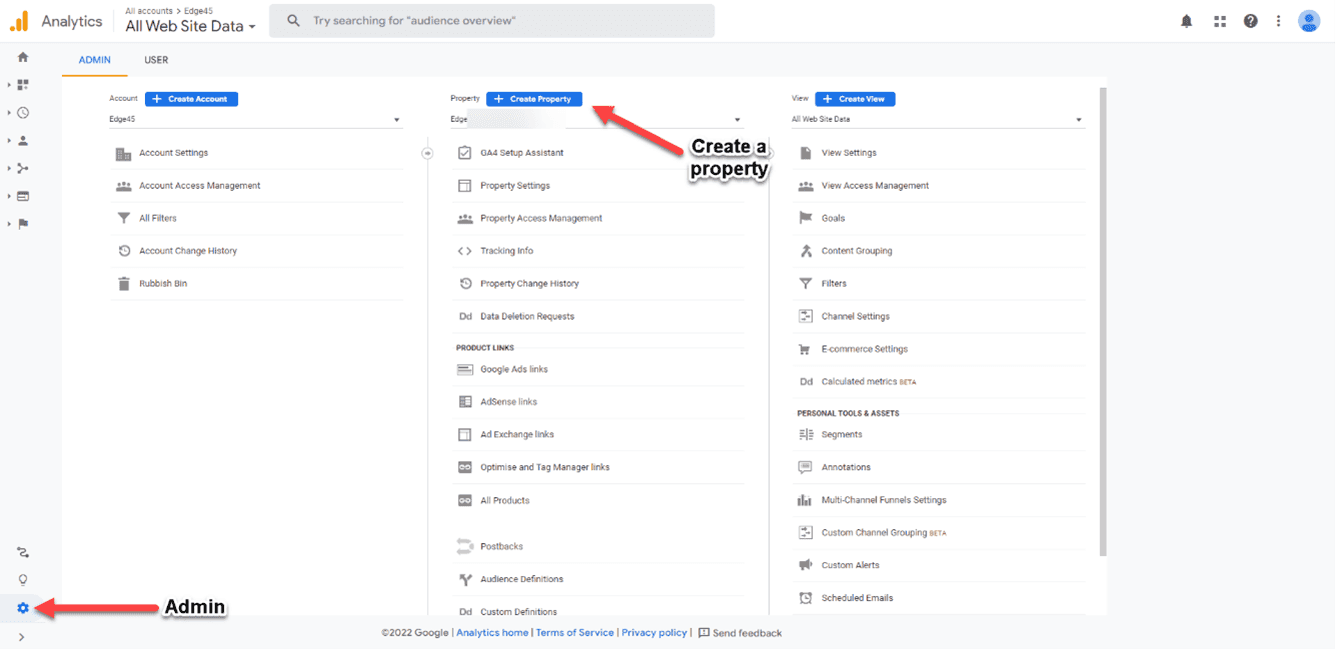Expand the Account selector dropdown showing Edge45
The image size is (1335, 649).
(x=255, y=120)
